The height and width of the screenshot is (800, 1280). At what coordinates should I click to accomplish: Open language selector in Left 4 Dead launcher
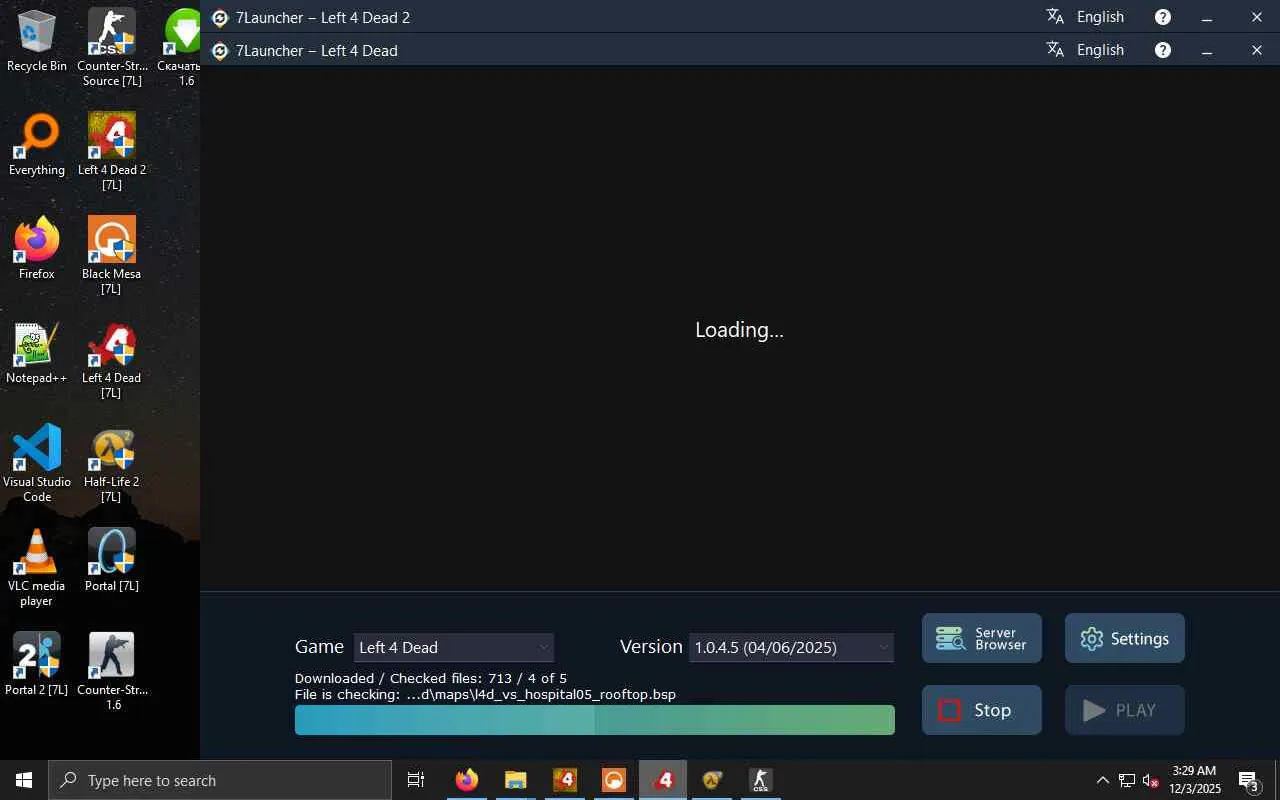click(x=1086, y=50)
